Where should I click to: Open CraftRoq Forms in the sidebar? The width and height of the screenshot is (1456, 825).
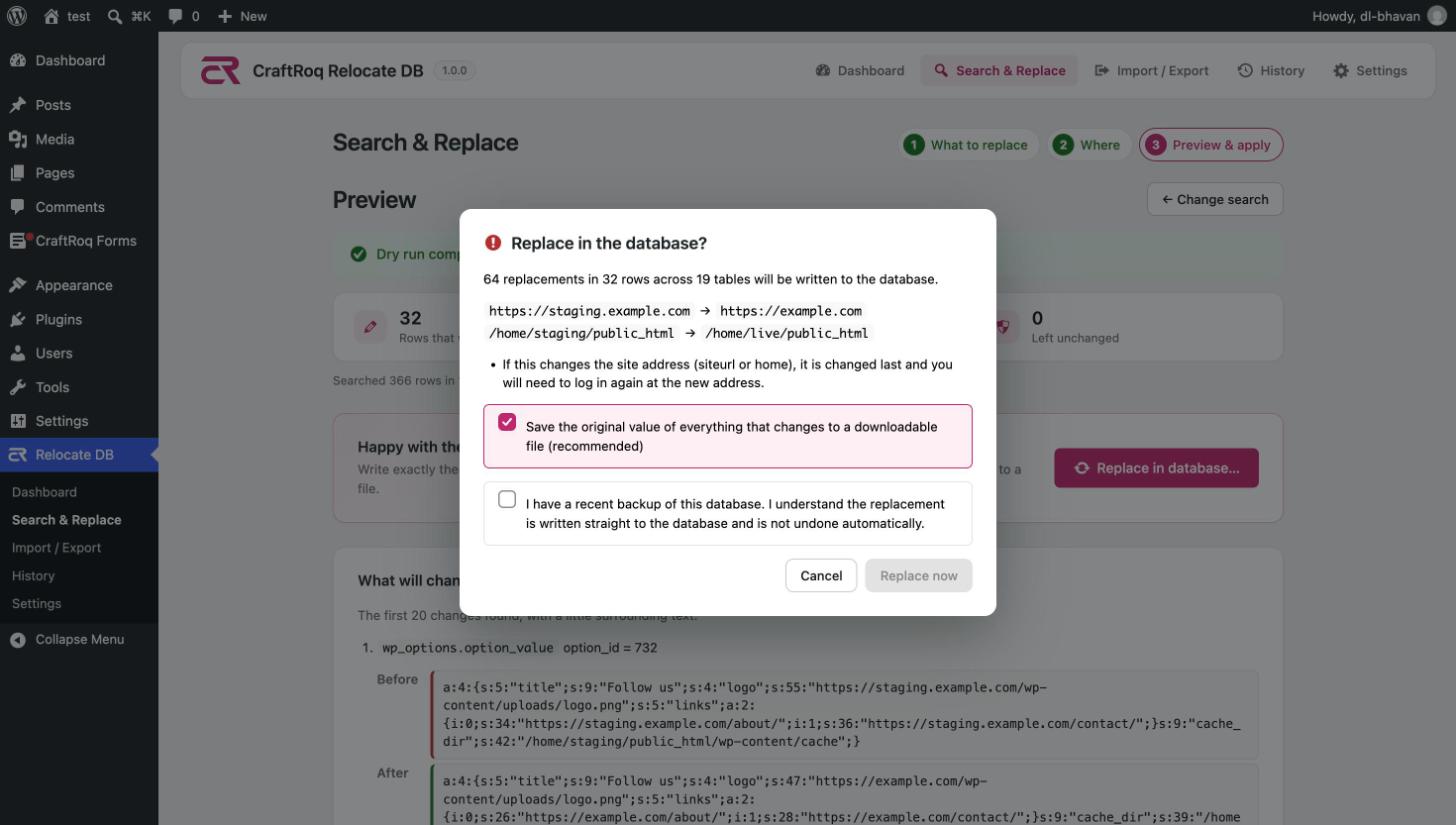click(x=79, y=241)
